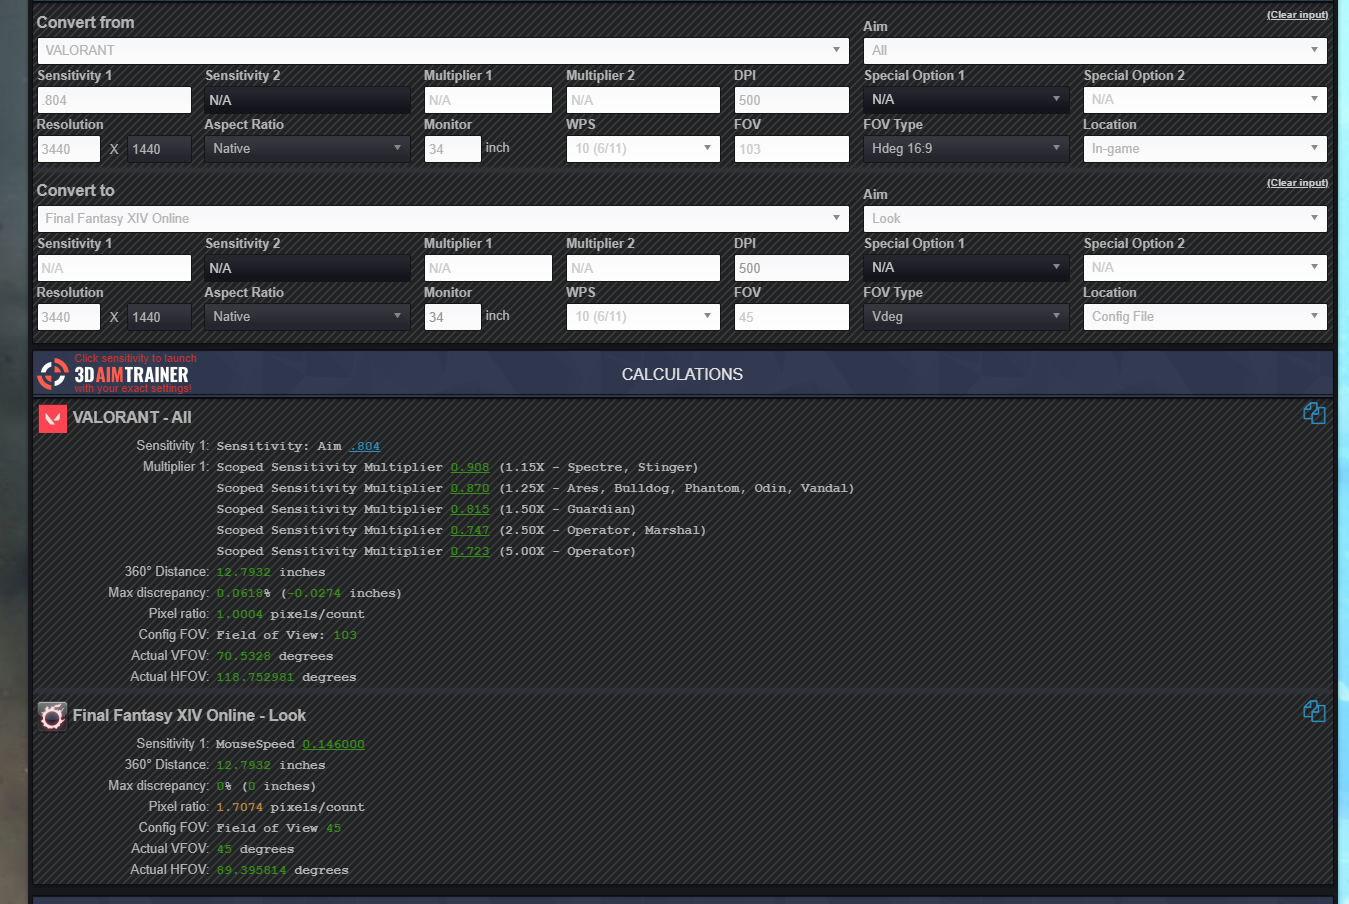Open Convert from Special Option 1 dropdown
1349x904 pixels.
(966, 99)
